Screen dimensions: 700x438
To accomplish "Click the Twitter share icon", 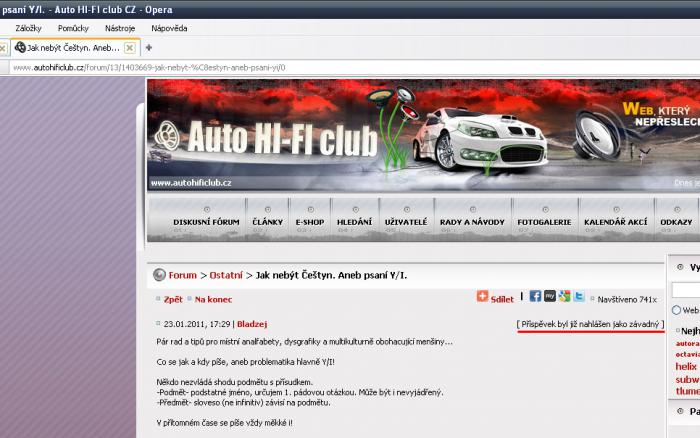I will tap(579, 297).
